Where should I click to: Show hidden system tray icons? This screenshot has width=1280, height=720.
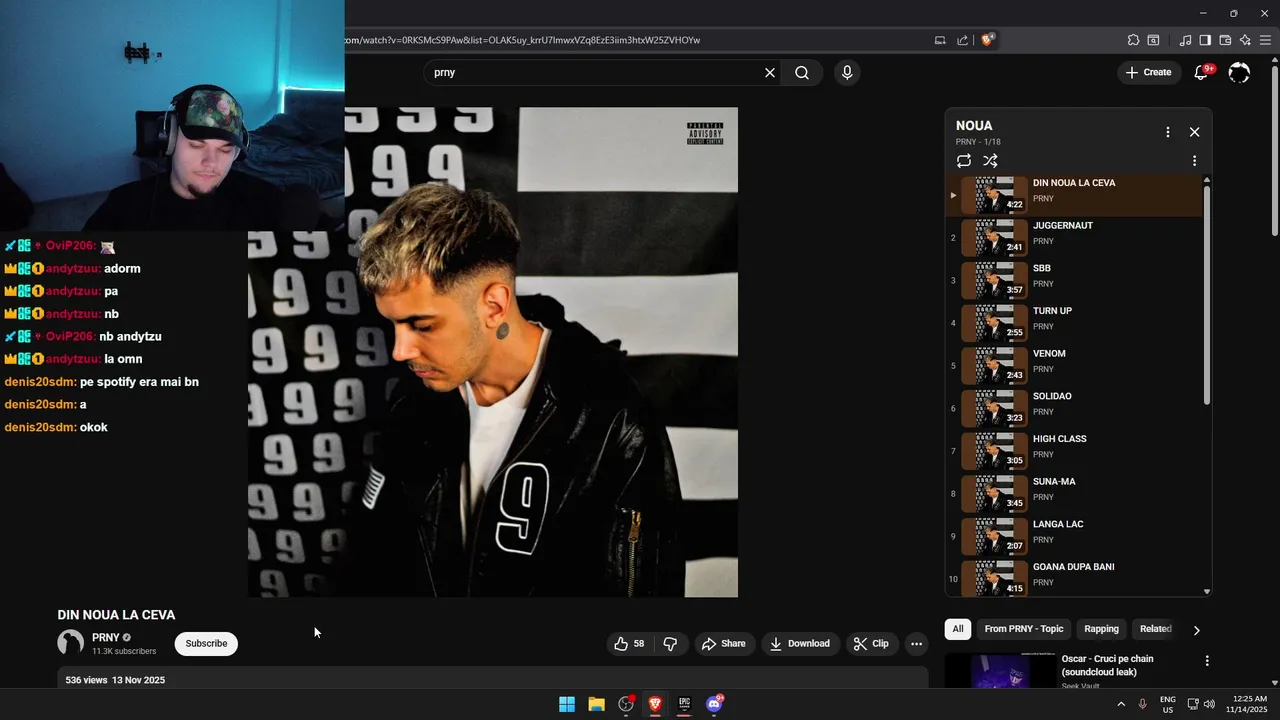(1121, 704)
